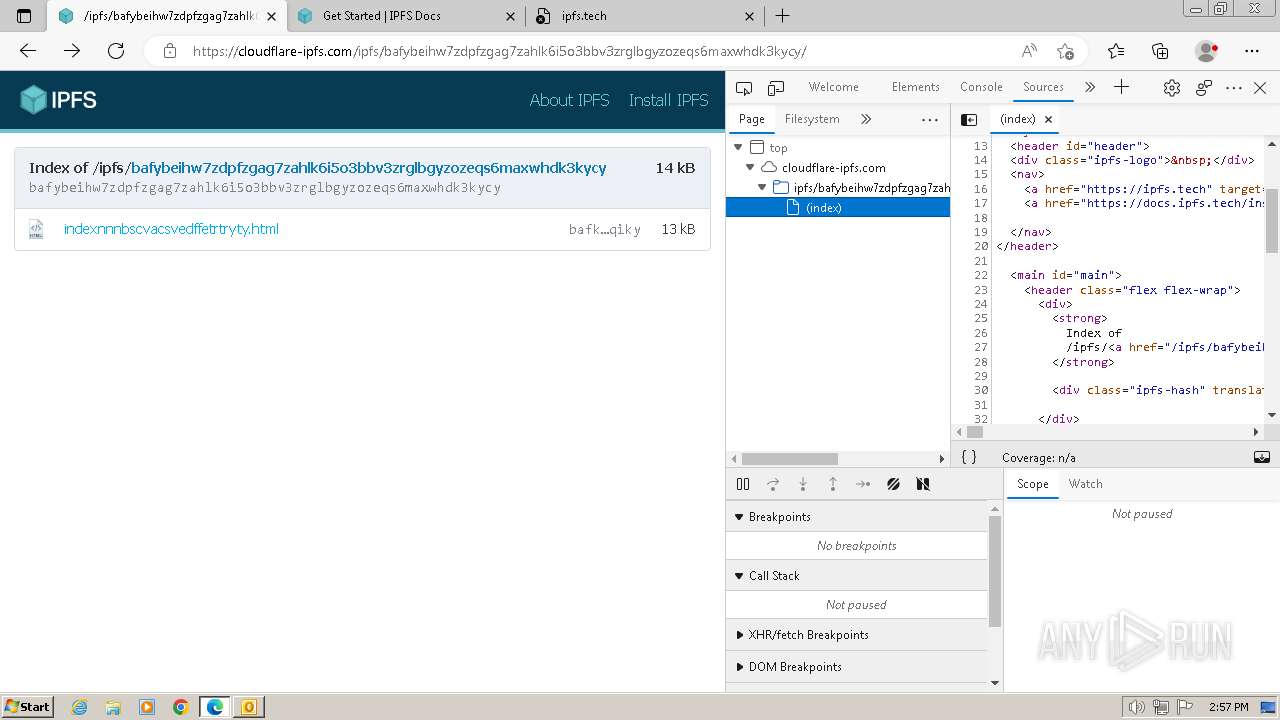Click the Step icon in debugger
The height and width of the screenshot is (720, 1280).
(863, 484)
